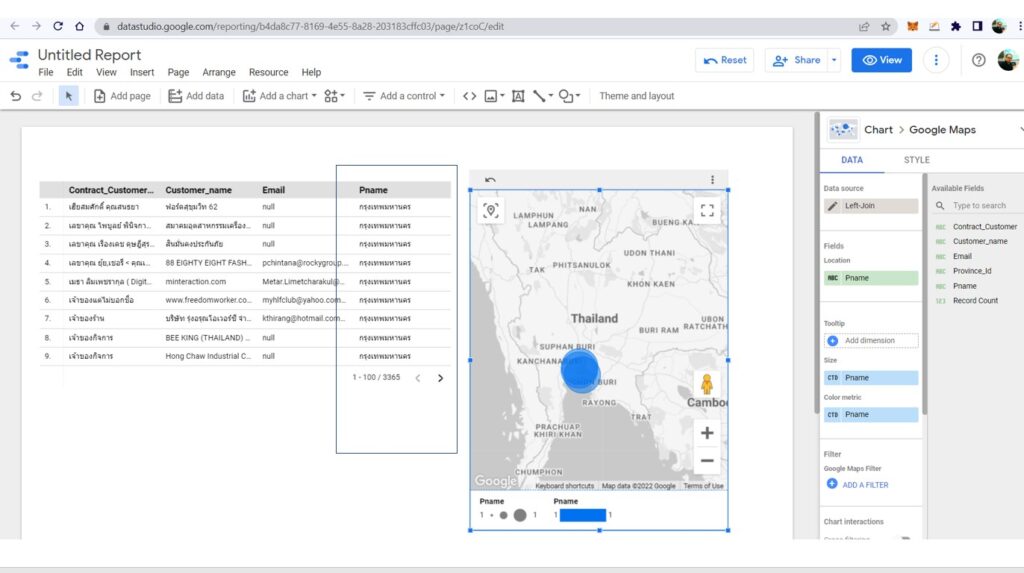
Task: Click the map select-area lasso icon
Action: pyautogui.click(x=490, y=210)
